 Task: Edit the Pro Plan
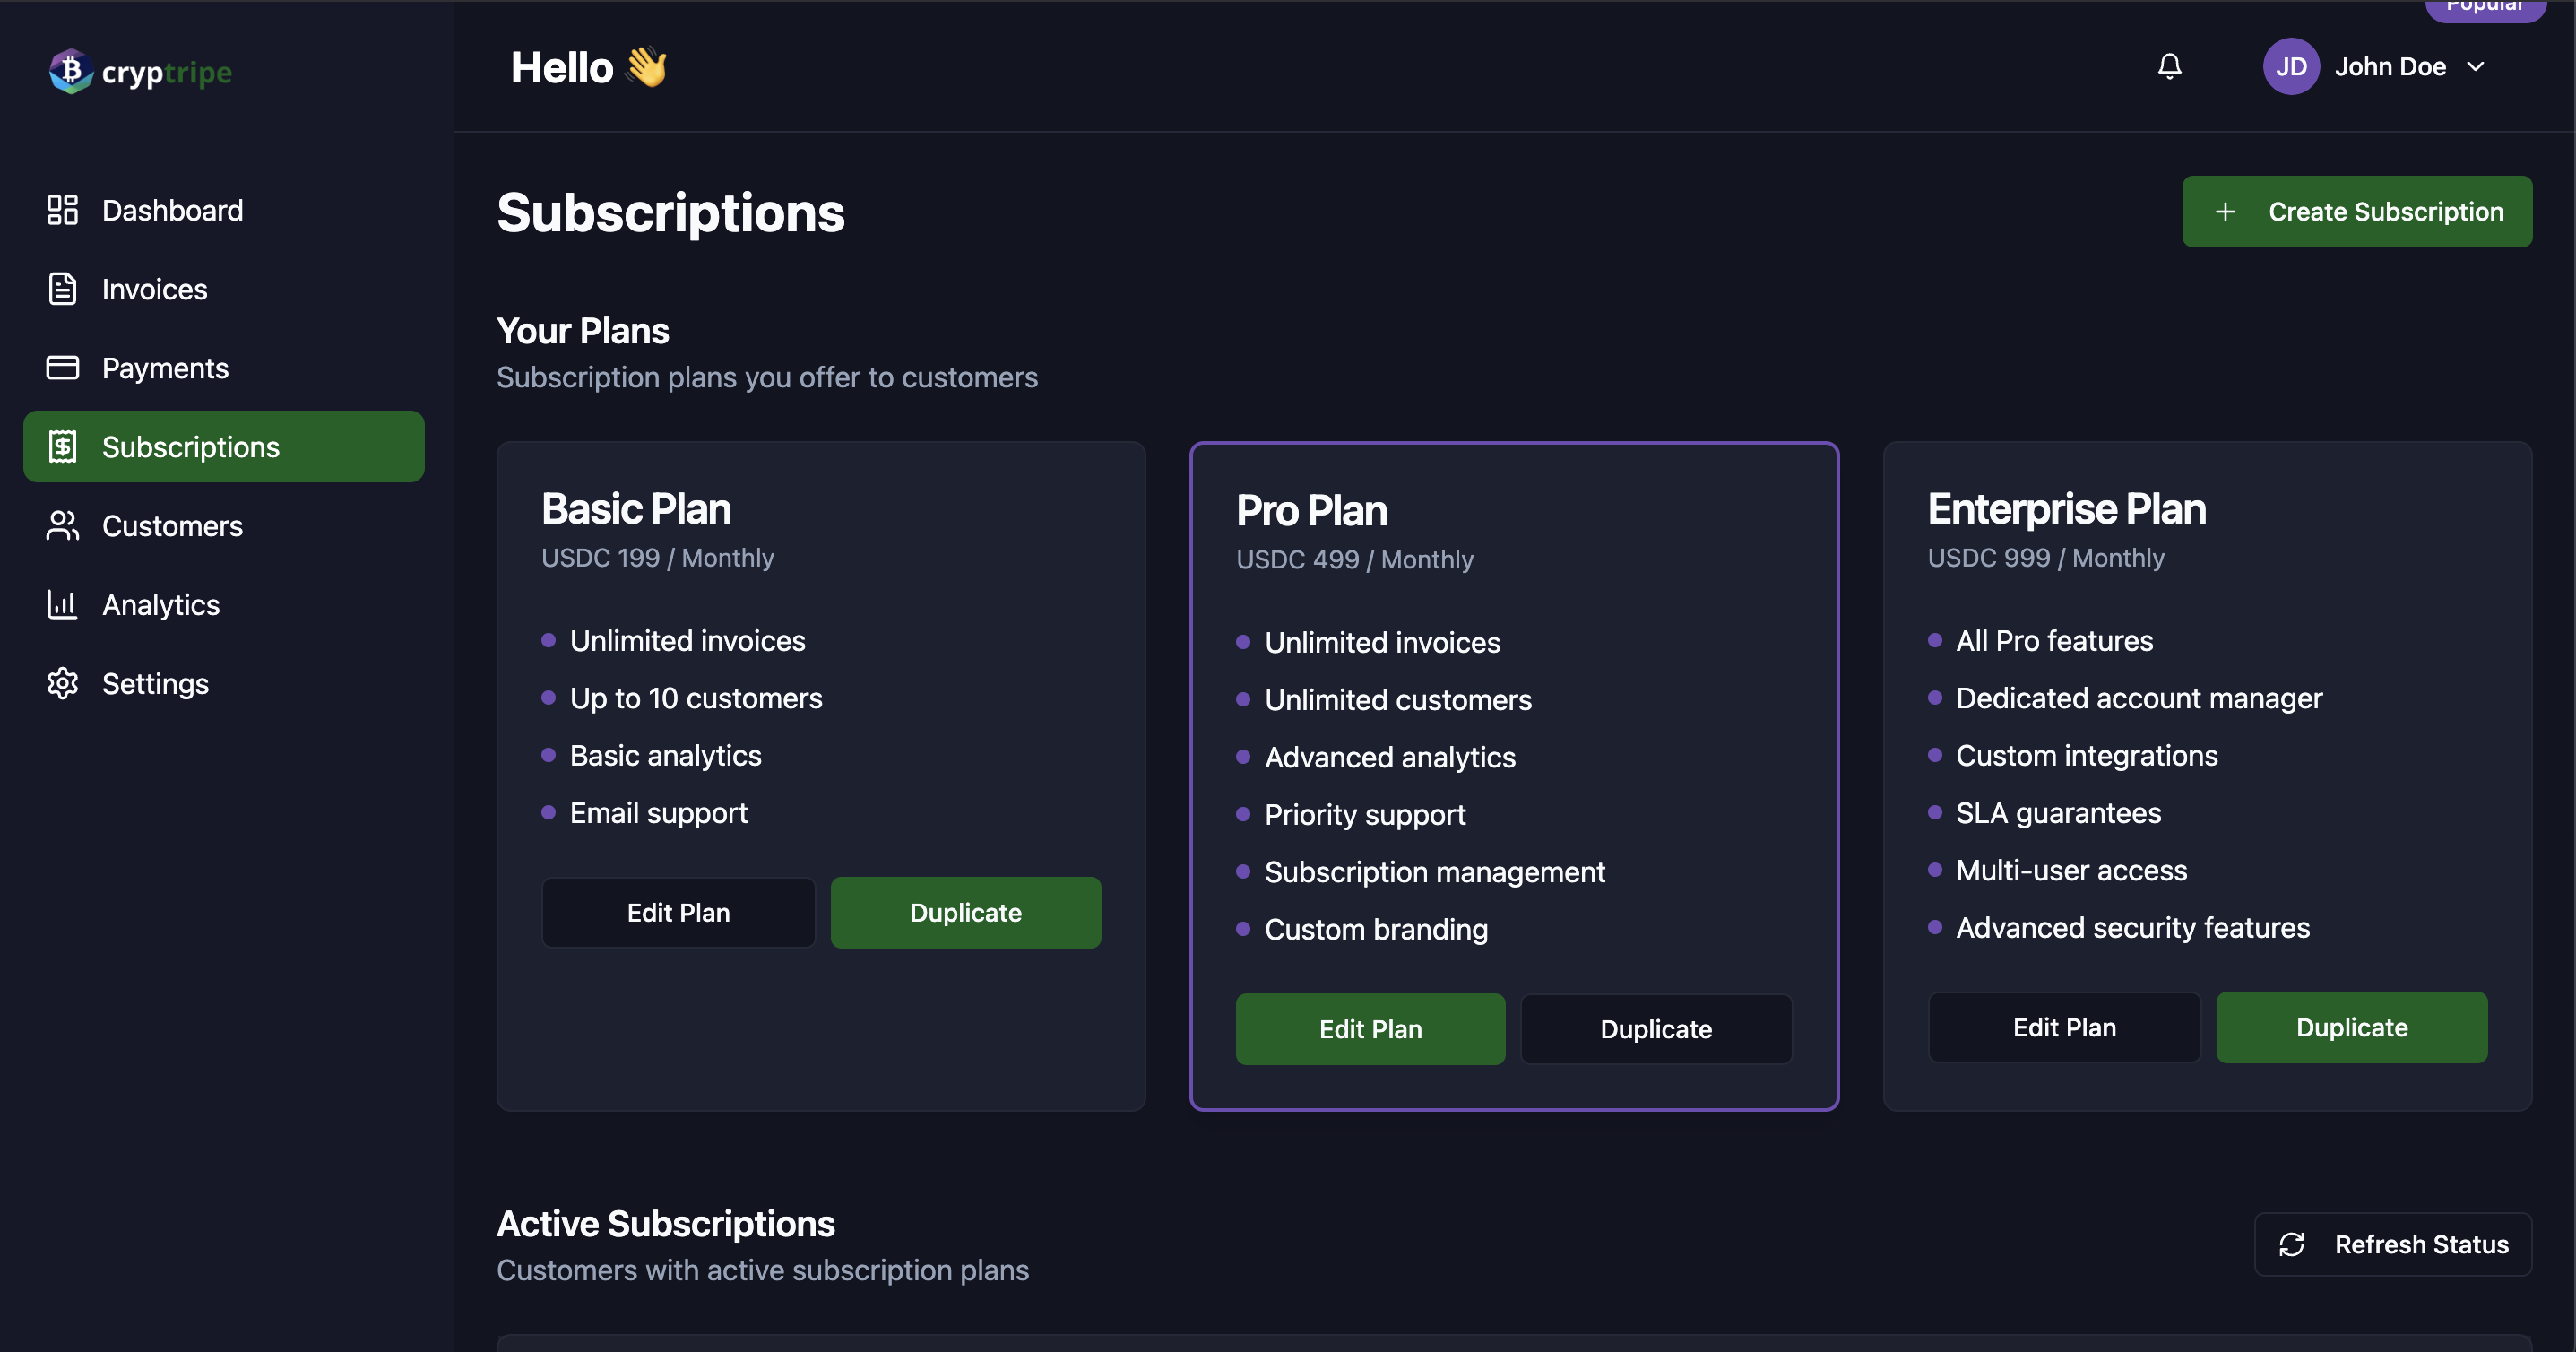(1370, 1029)
